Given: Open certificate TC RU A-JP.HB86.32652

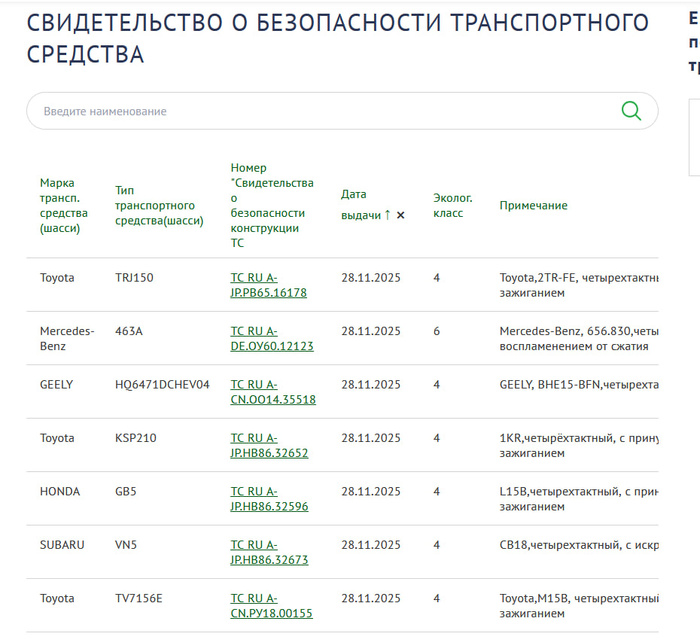Looking at the screenshot, I should (269, 445).
